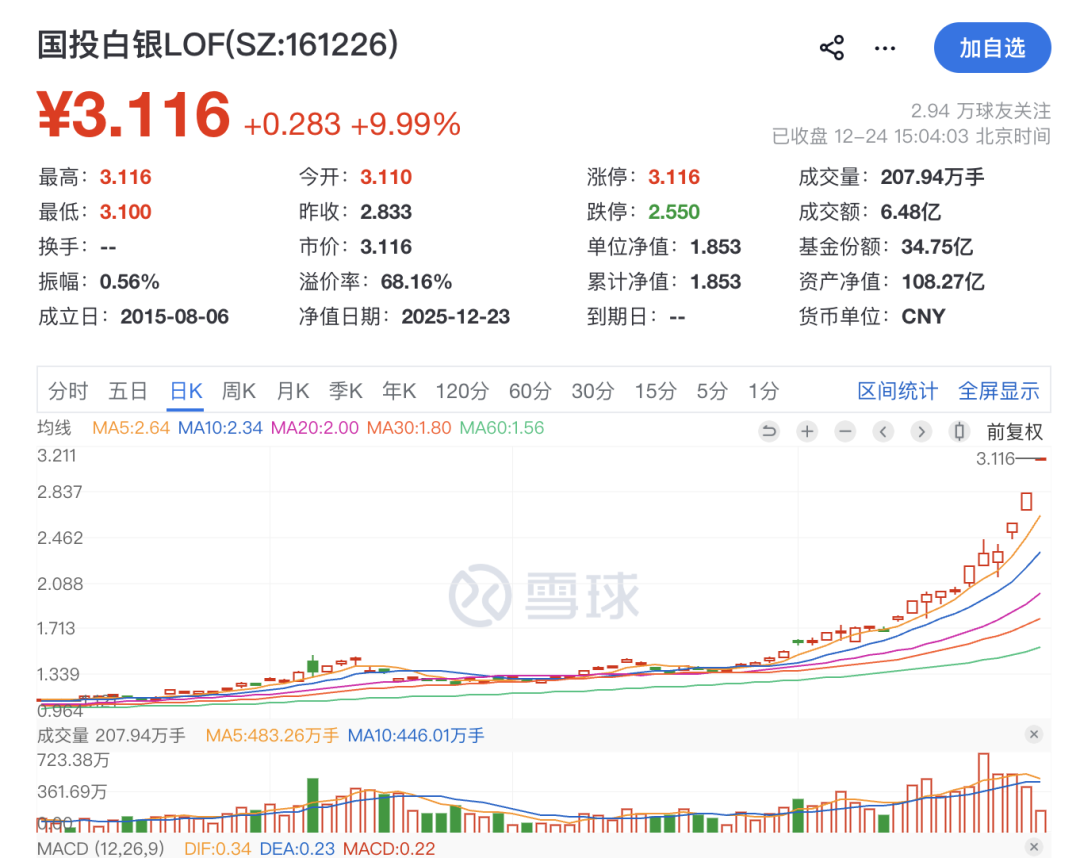This screenshot has height=858, width=1080.
Task: Zoom into the chart with the plus icon
Action: coord(807,431)
